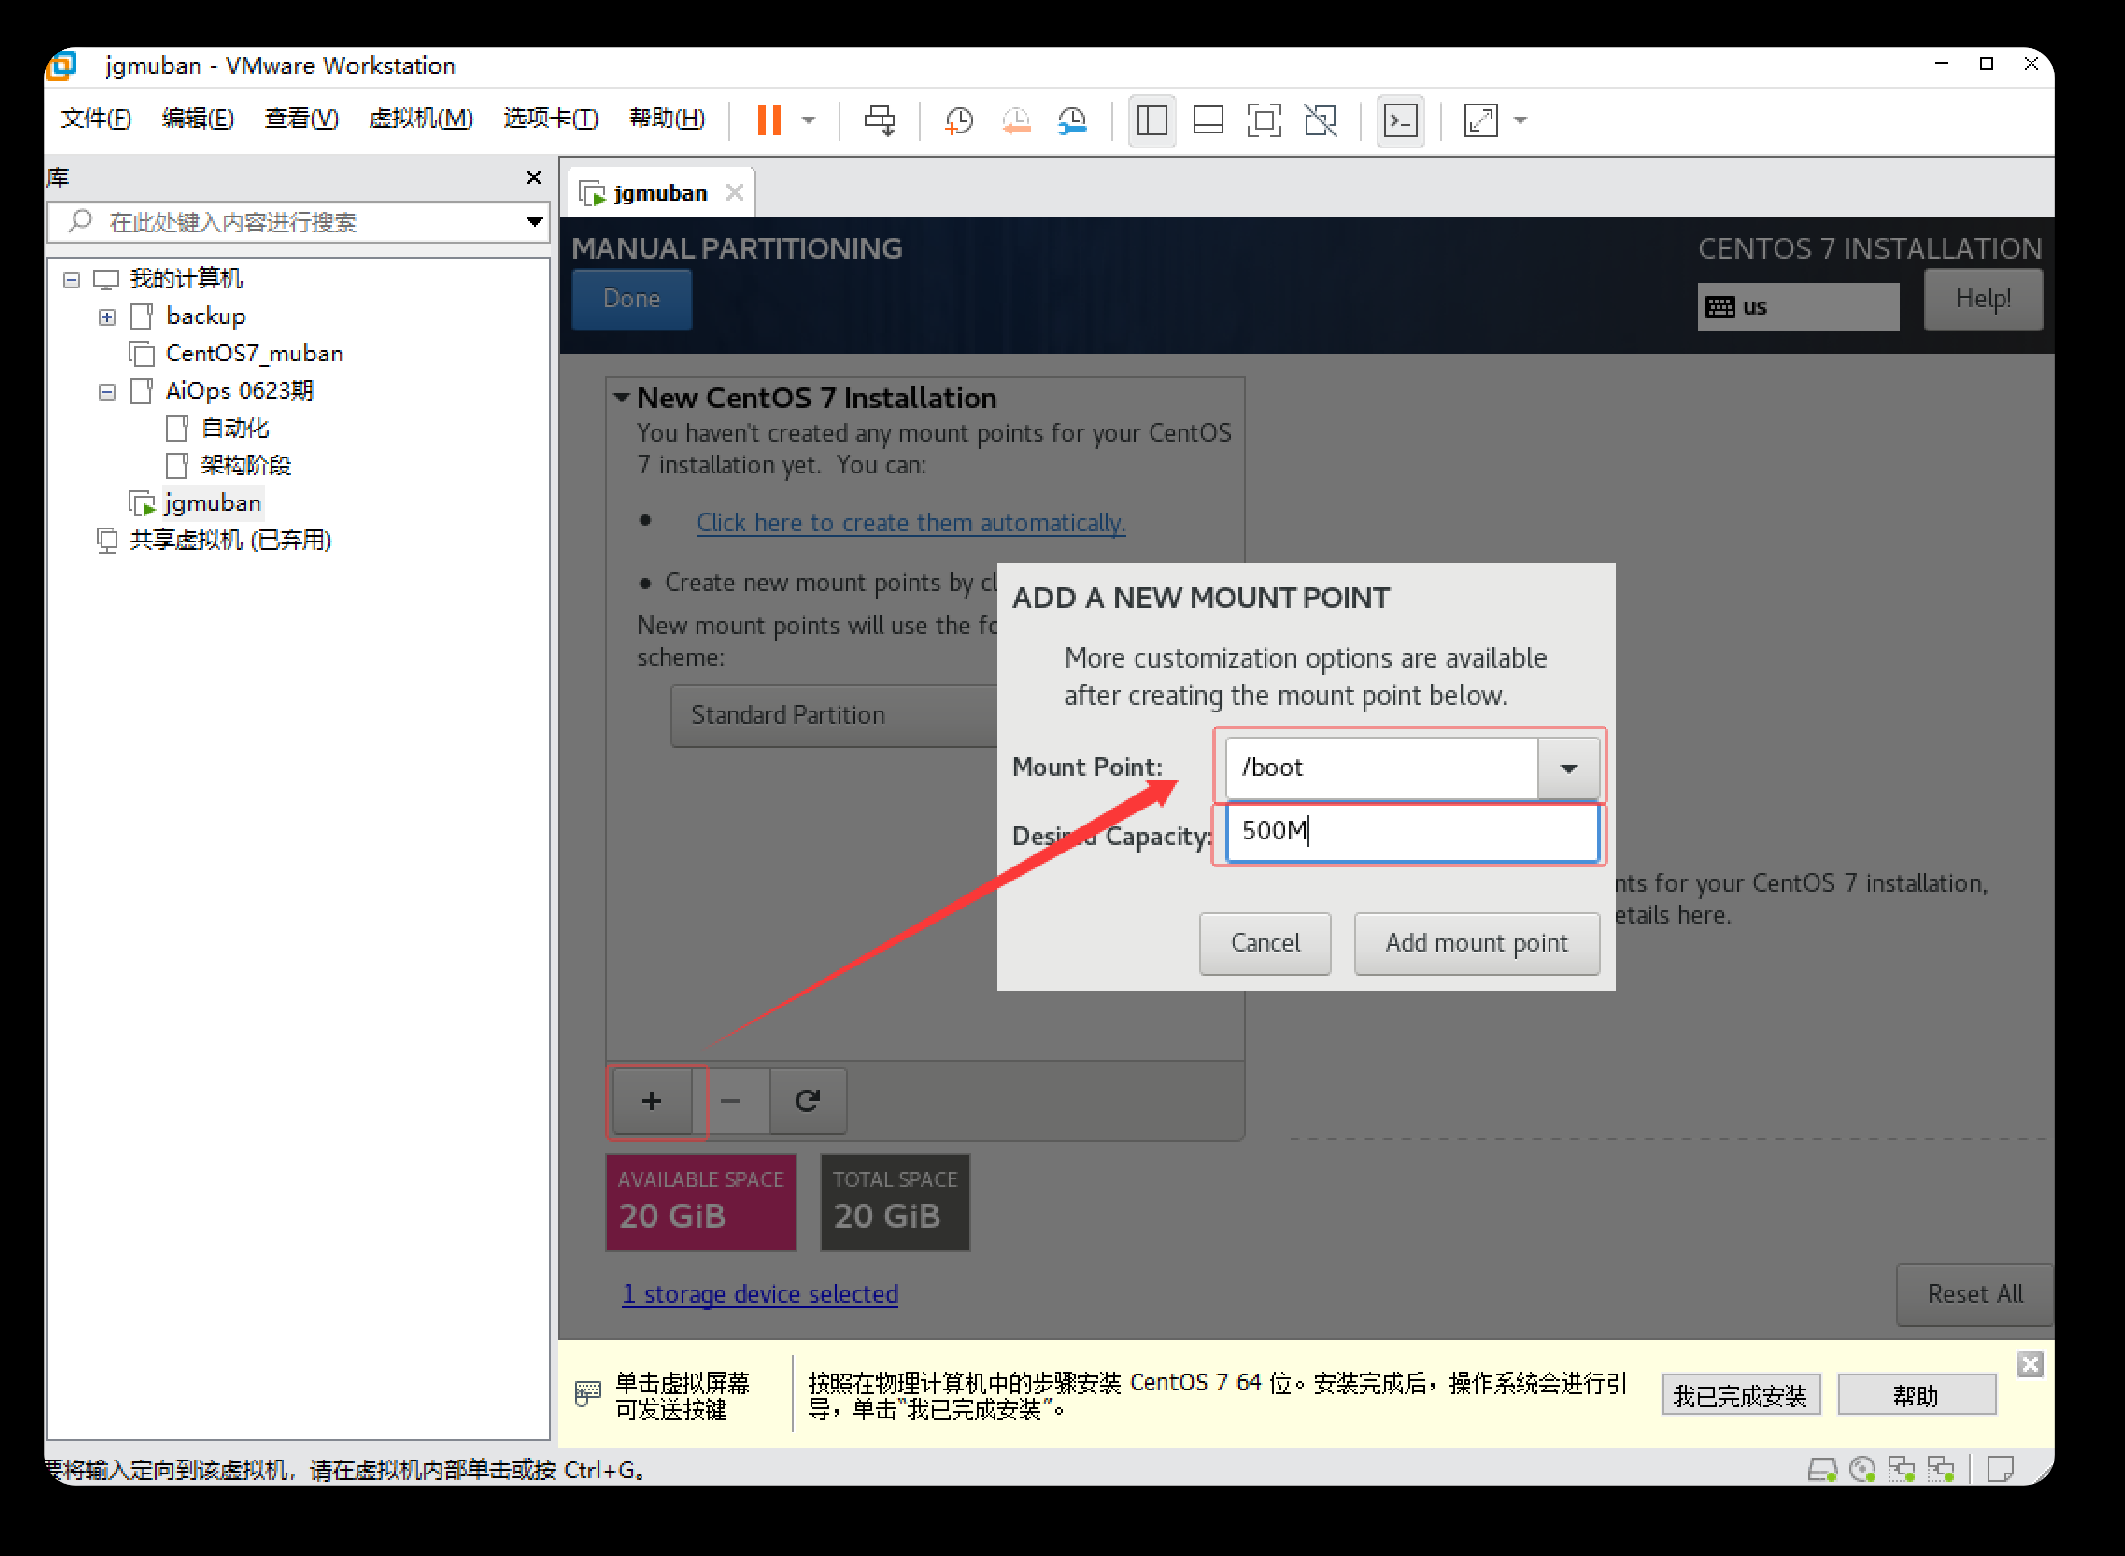Click link to create mount points automatically

point(910,522)
